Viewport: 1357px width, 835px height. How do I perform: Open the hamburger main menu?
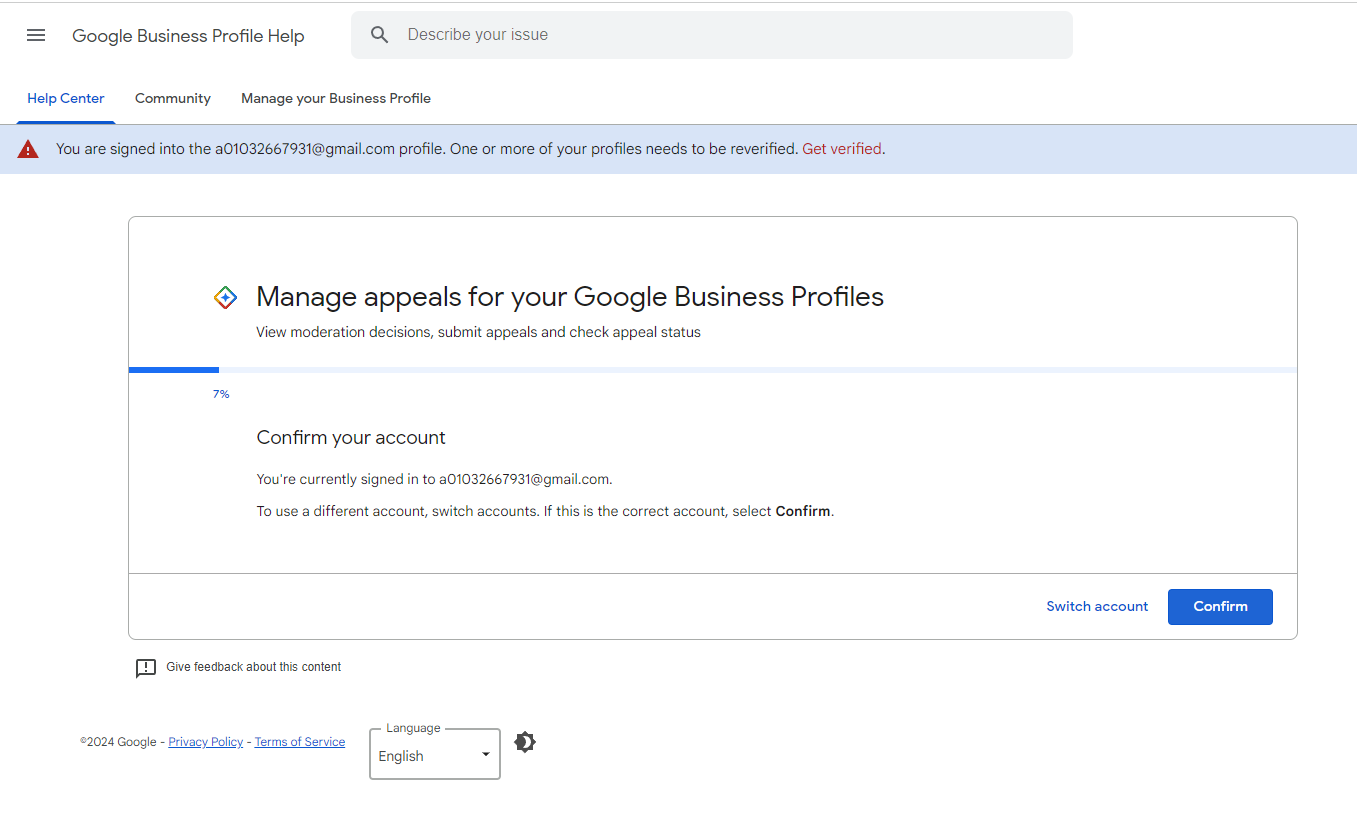[36, 35]
